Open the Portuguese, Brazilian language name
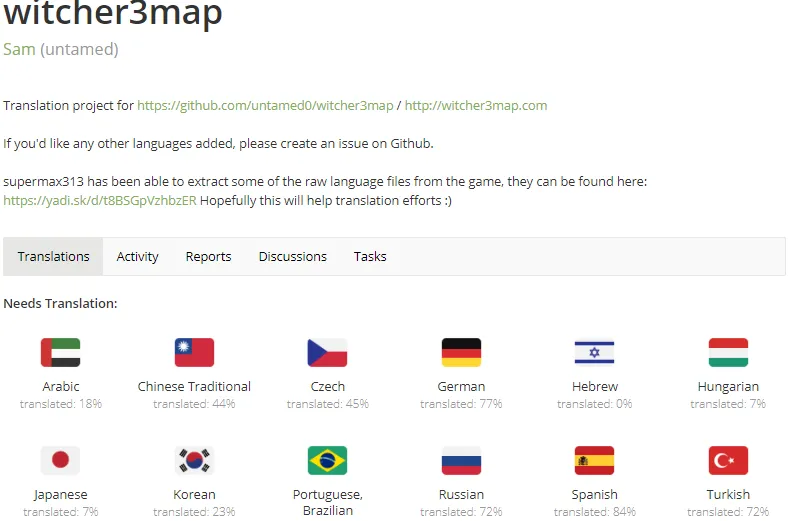 coord(327,502)
